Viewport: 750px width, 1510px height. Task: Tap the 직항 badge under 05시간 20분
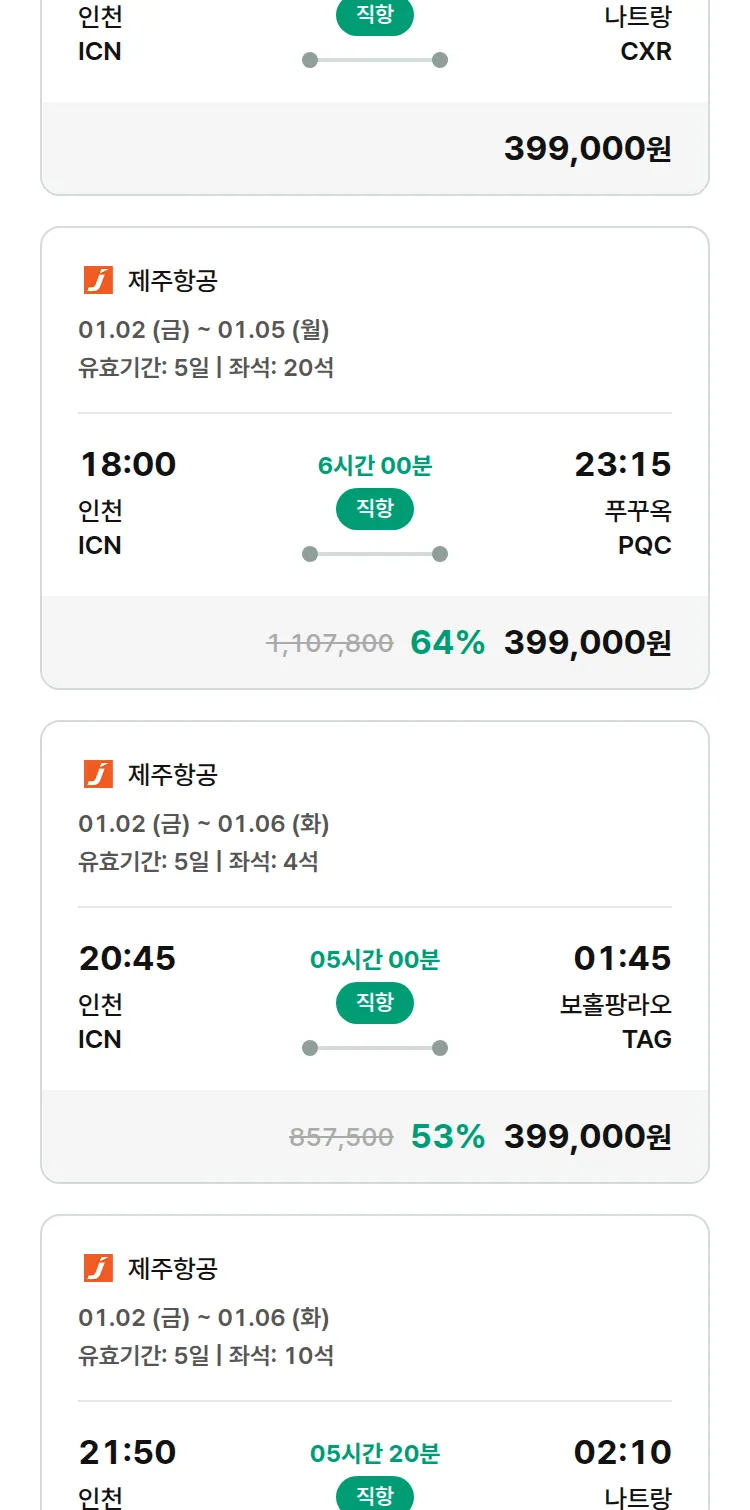tap(375, 1495)
